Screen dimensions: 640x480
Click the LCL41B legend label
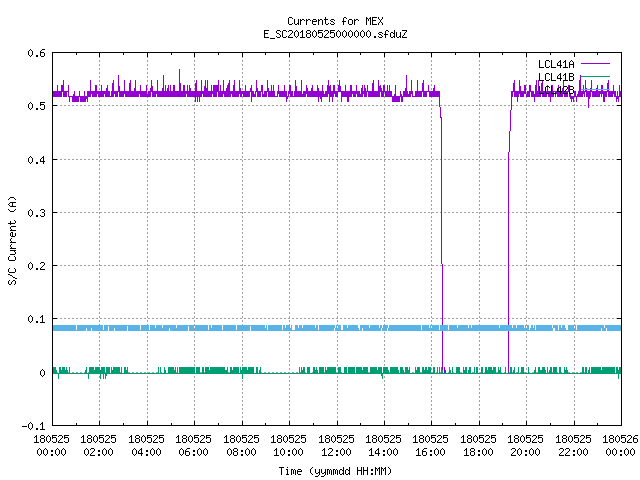tap(556, 77)
